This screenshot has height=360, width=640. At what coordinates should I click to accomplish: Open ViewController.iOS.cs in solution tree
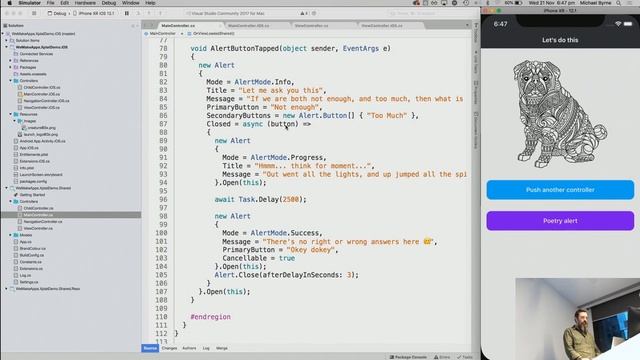42,108
